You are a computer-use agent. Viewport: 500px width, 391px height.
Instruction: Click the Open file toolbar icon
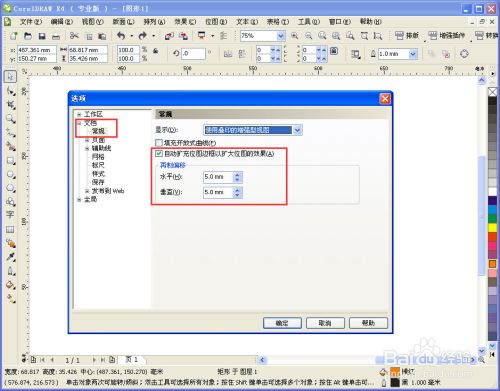[x=28, y=36]
